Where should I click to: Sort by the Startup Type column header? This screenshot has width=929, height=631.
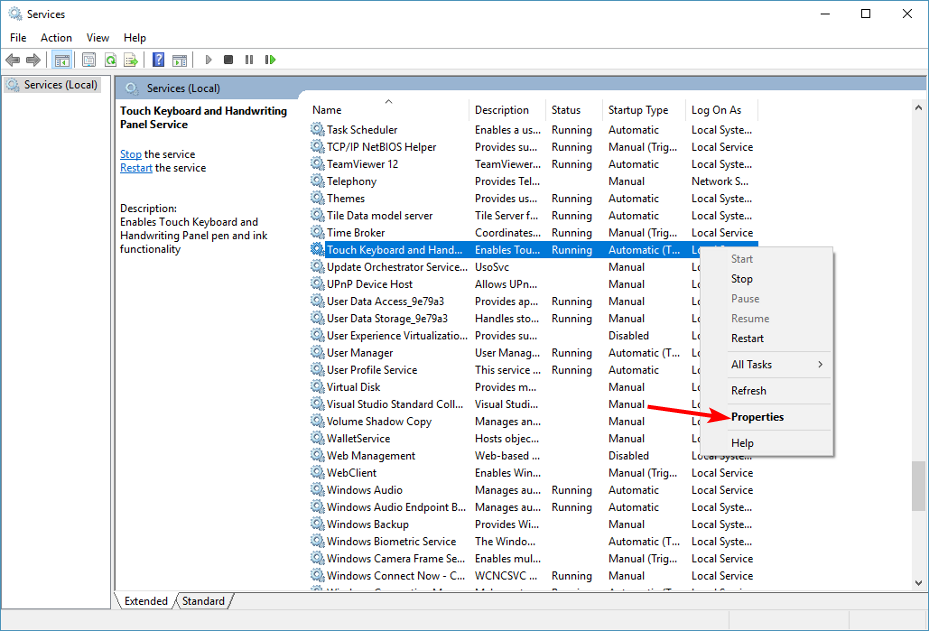[643, 110]
